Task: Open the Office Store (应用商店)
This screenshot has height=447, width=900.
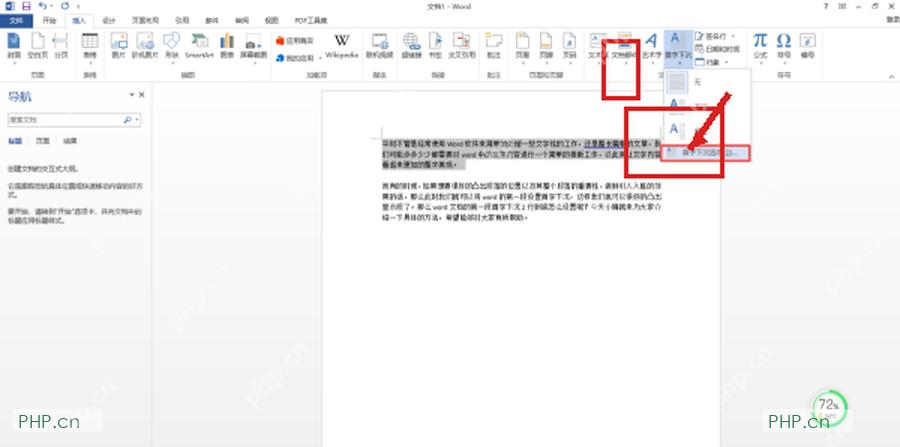Action: tap(294, 41)
